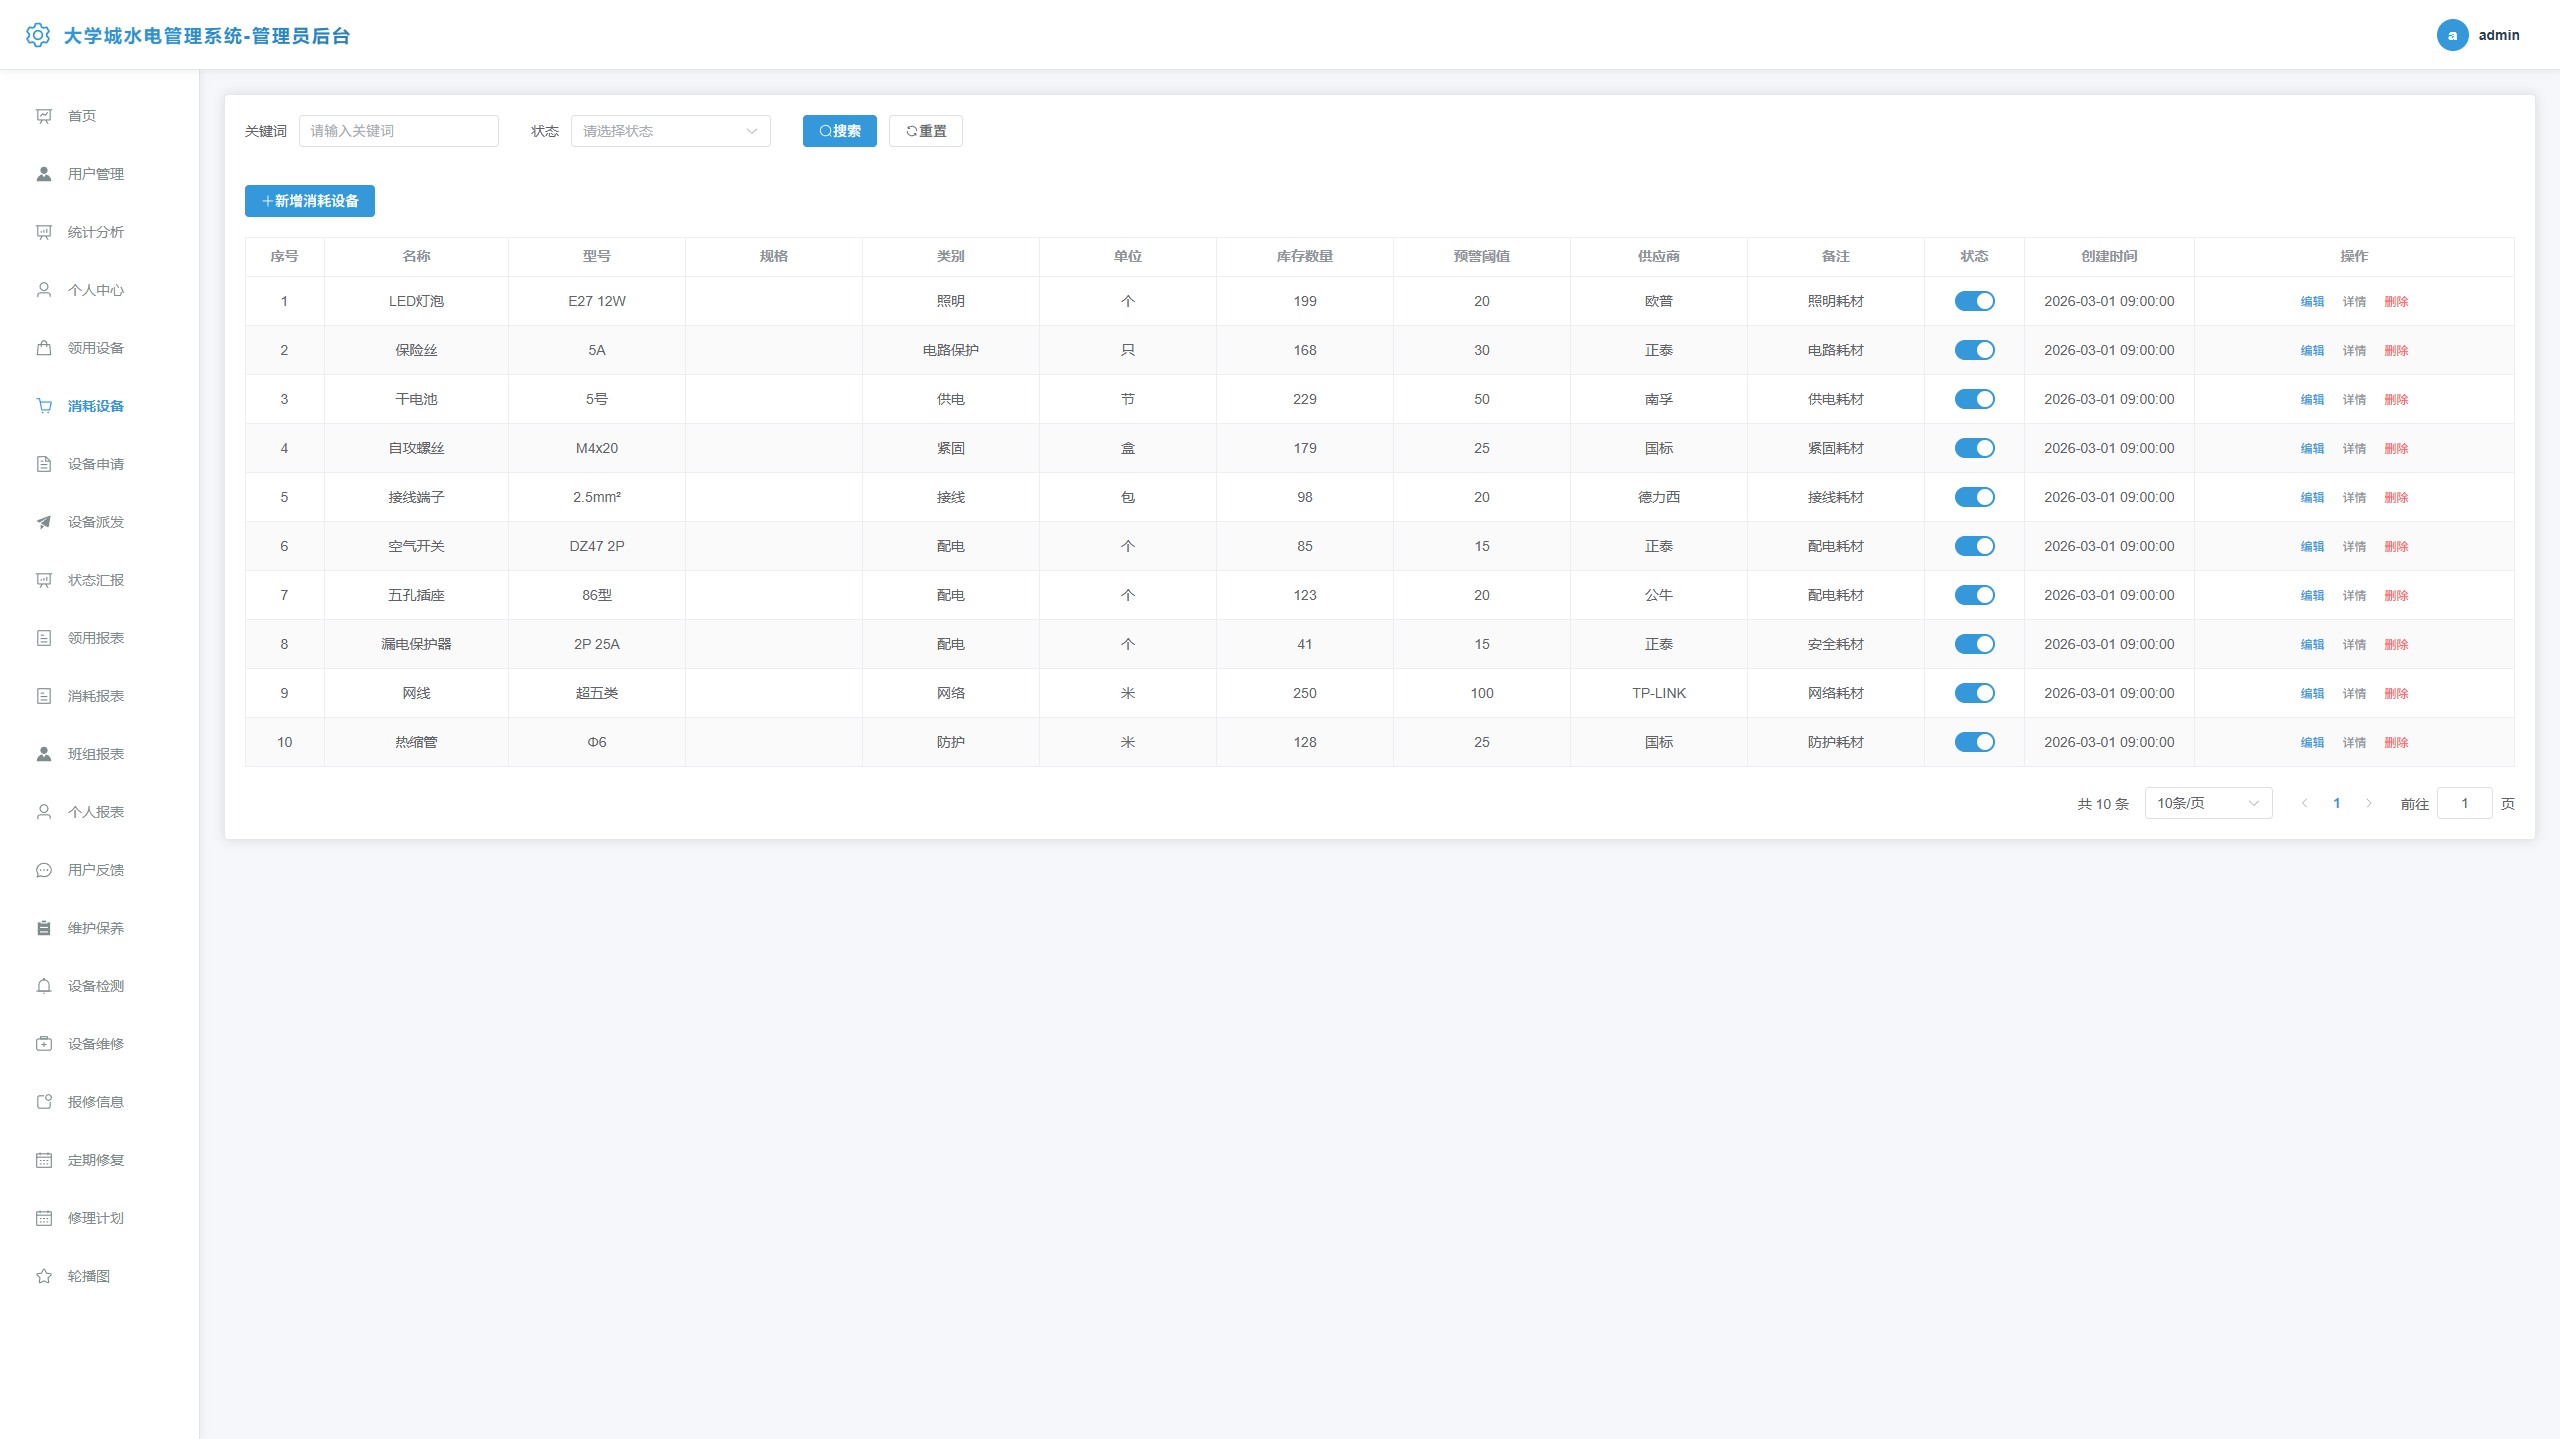Open the 状态 filter dropdown
Image resolution: width=2560 pixels, height=1439 pixels.
click(670, 131)
